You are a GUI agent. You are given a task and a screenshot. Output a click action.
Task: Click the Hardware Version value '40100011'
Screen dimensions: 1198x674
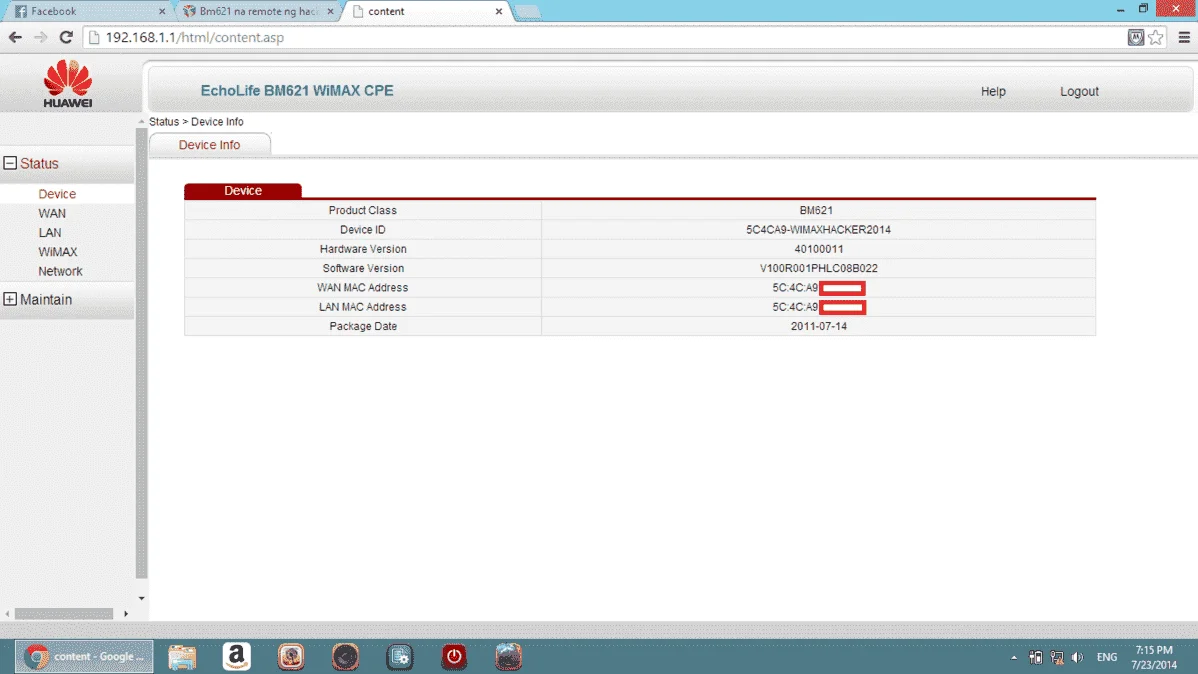coord(818,249)
